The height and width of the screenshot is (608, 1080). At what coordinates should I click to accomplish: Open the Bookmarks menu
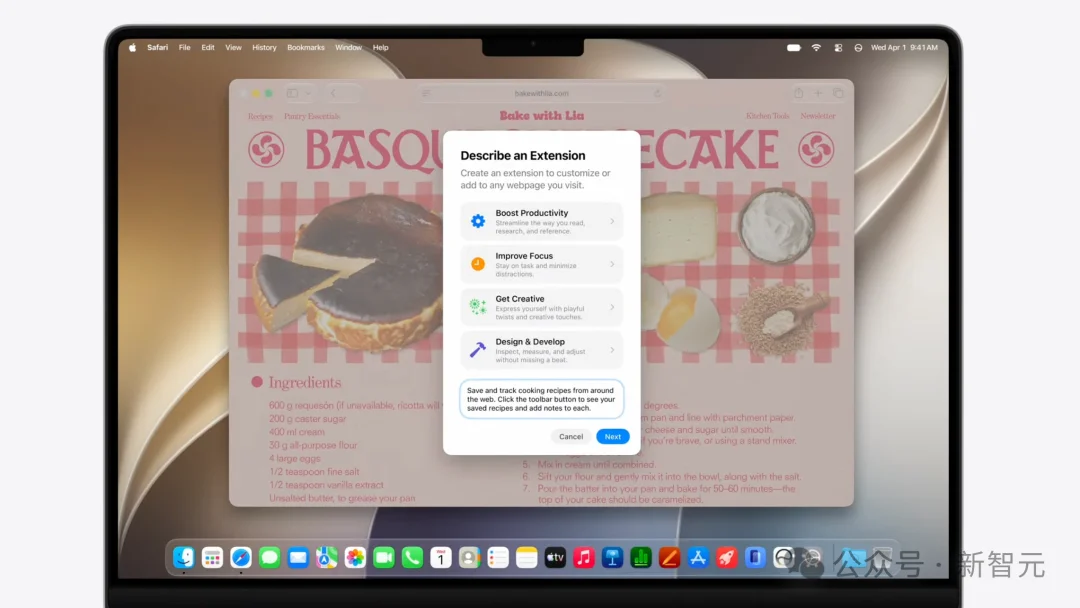306,48
